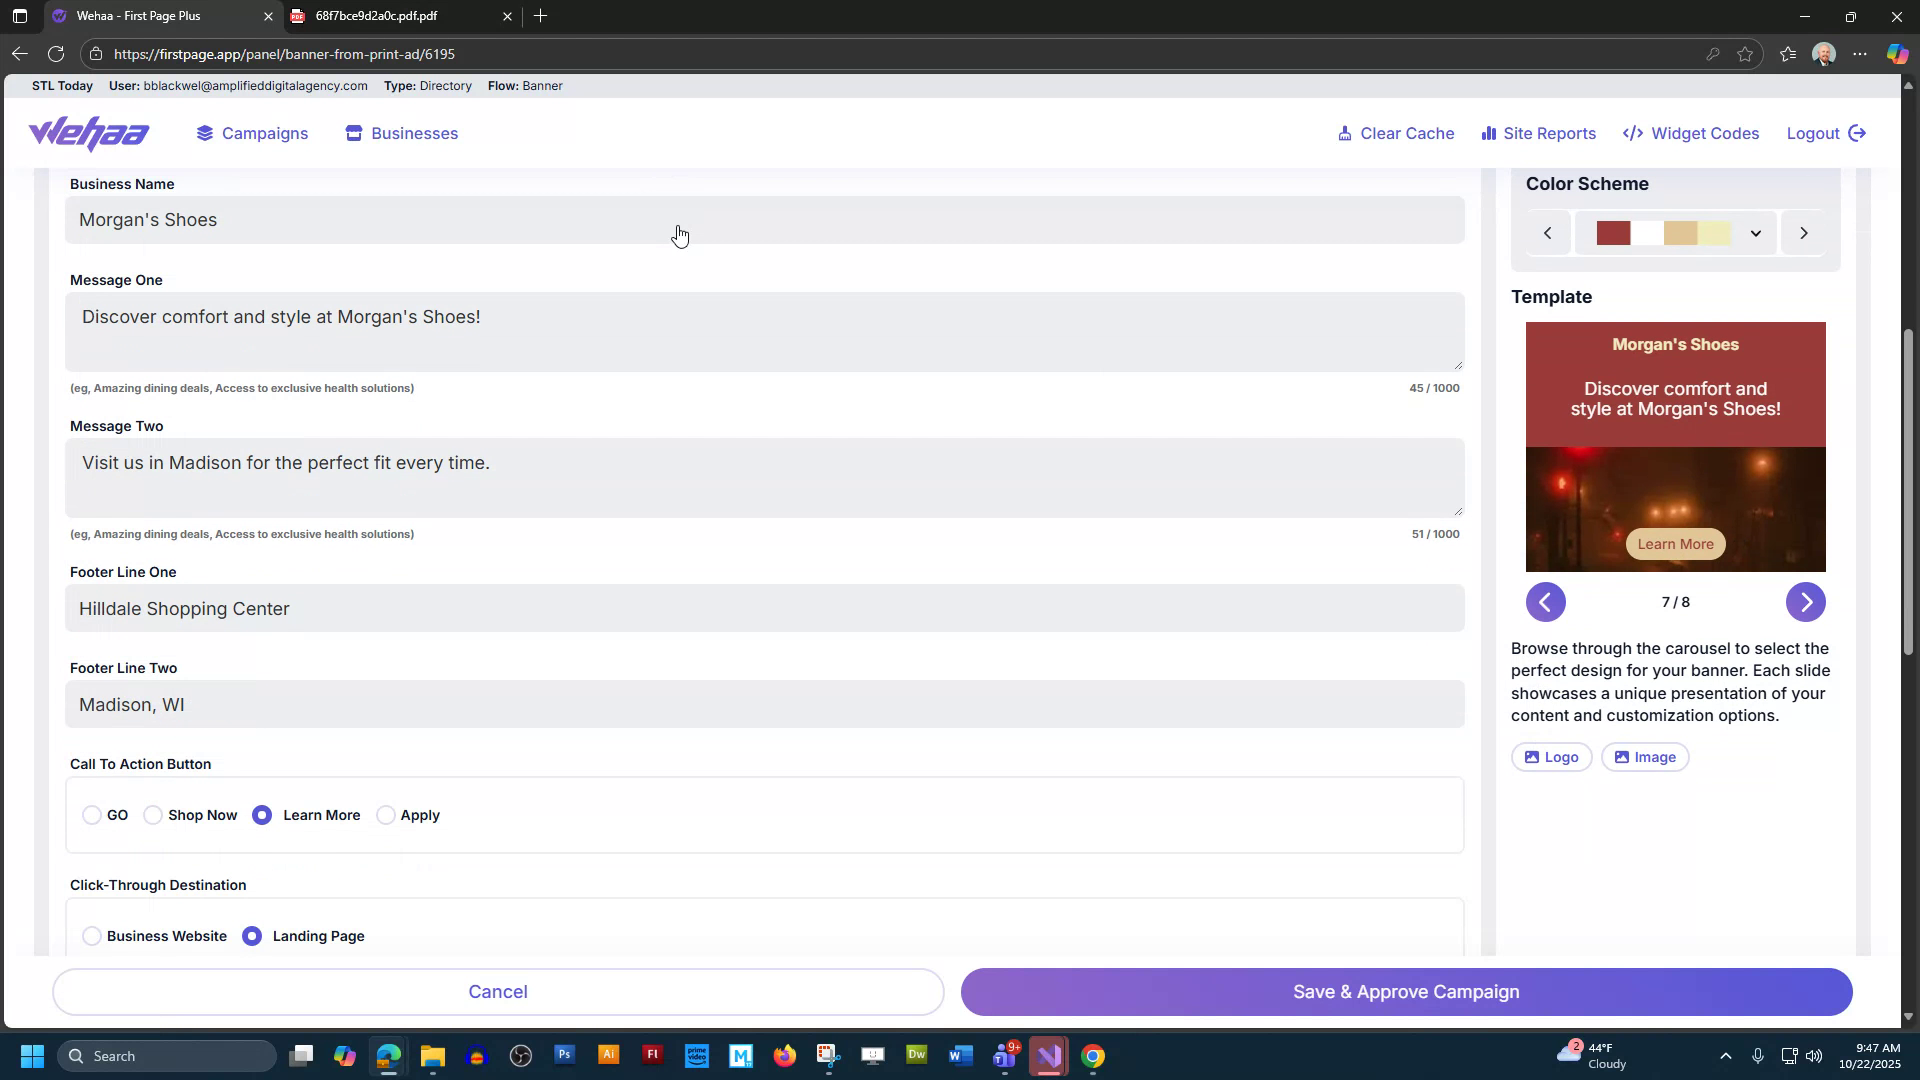The width and height of the screenshot is (1920, 1080).
Task: Set destination to Business Website
Action: click(x=92, y=936)
